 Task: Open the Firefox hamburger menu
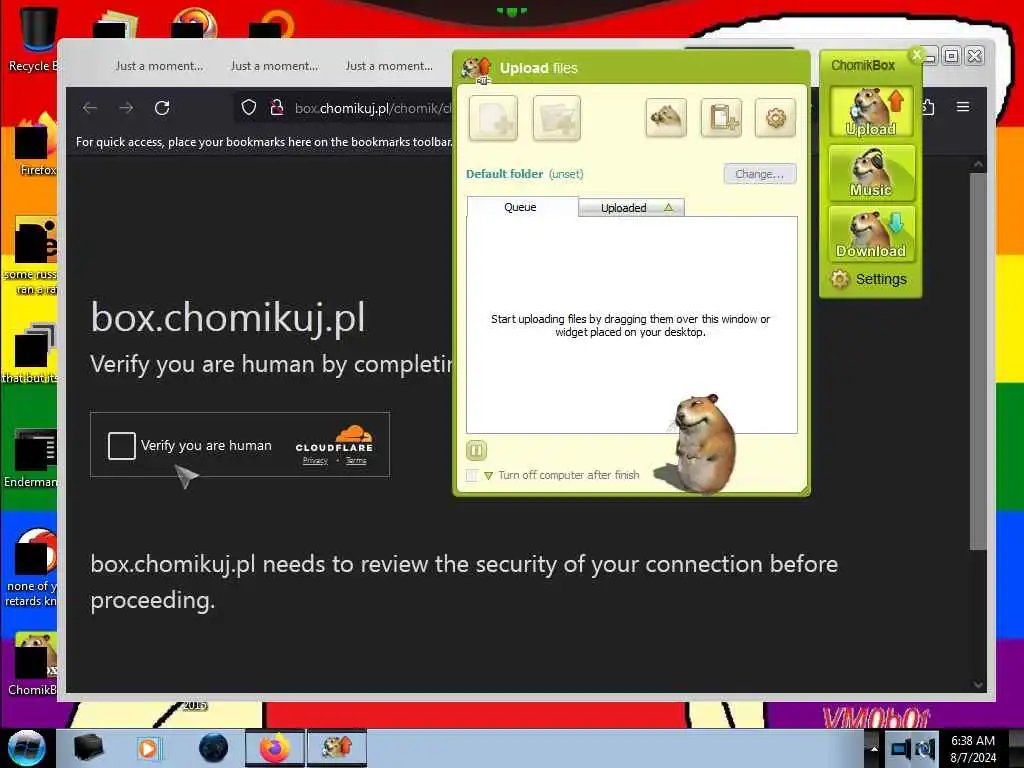point(963,107)
